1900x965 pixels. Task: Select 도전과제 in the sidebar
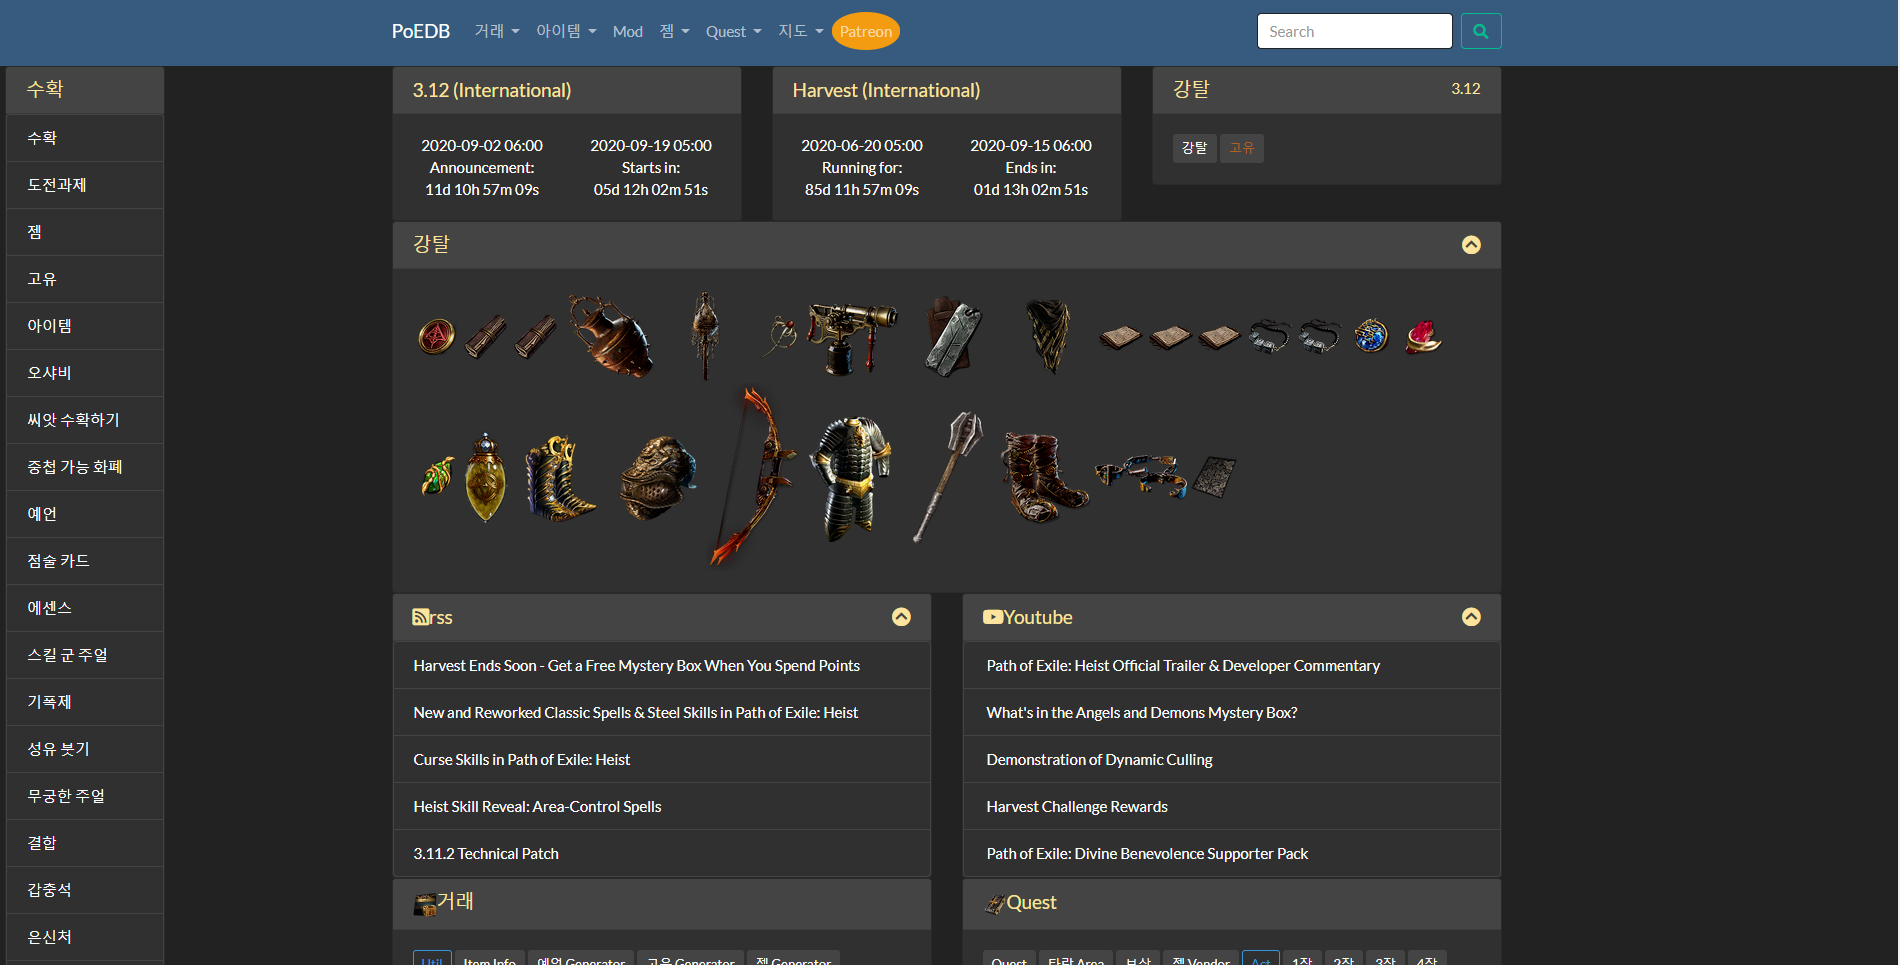coord(85,185)
